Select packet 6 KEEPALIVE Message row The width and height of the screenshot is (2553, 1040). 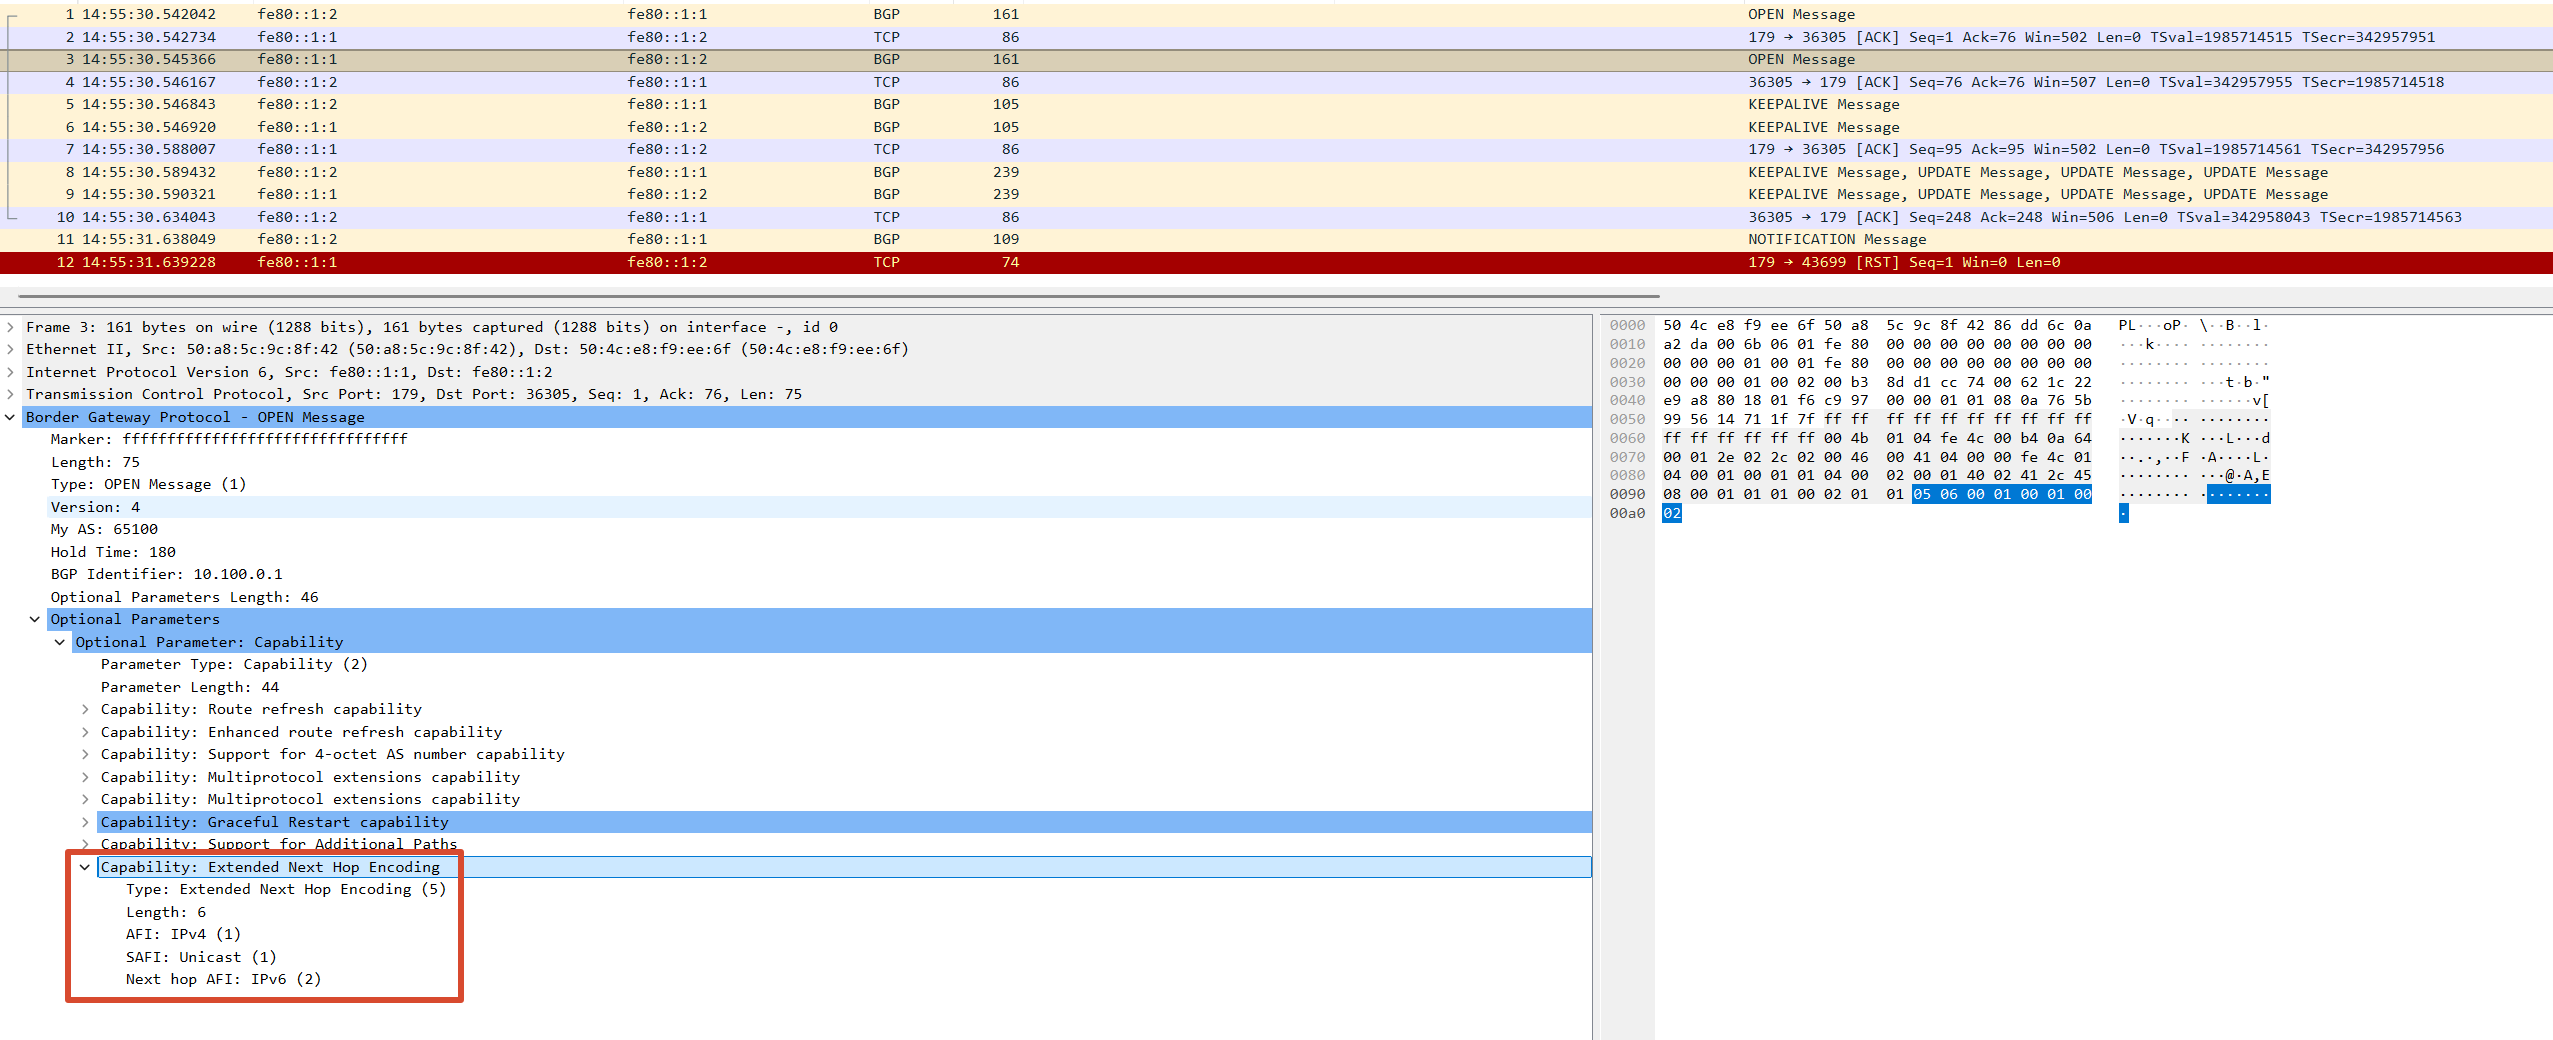[x=1276, y=127]
